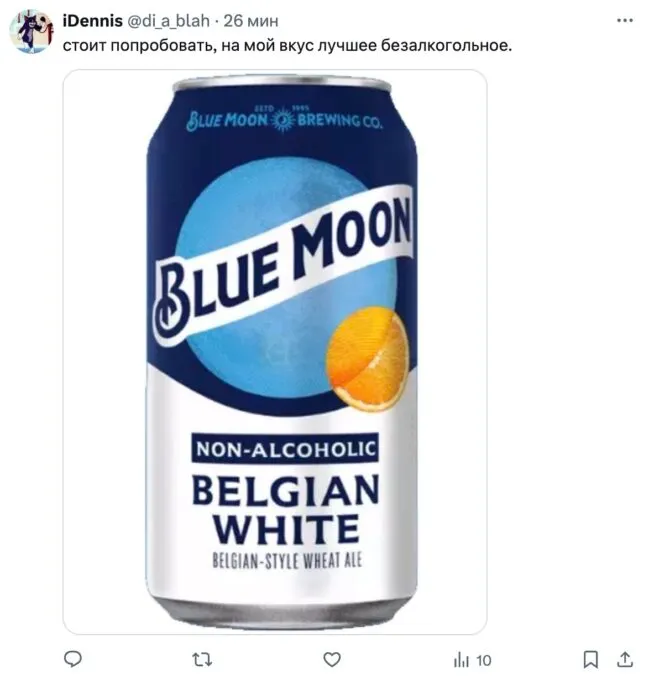The height and width of the screenshot is (680, 649).
Task: Open the reply comment icon
Action: tap(72, 660)
